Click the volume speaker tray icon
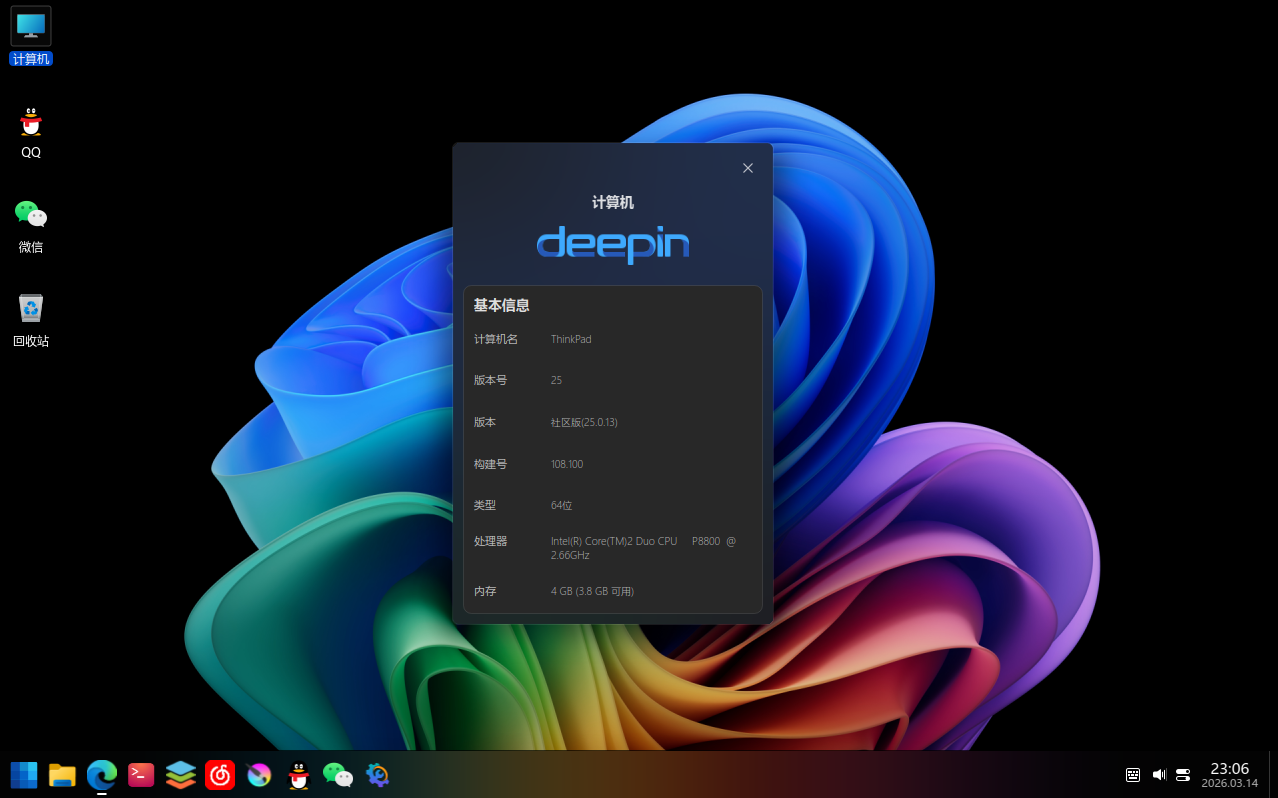 click(1159, 775)
